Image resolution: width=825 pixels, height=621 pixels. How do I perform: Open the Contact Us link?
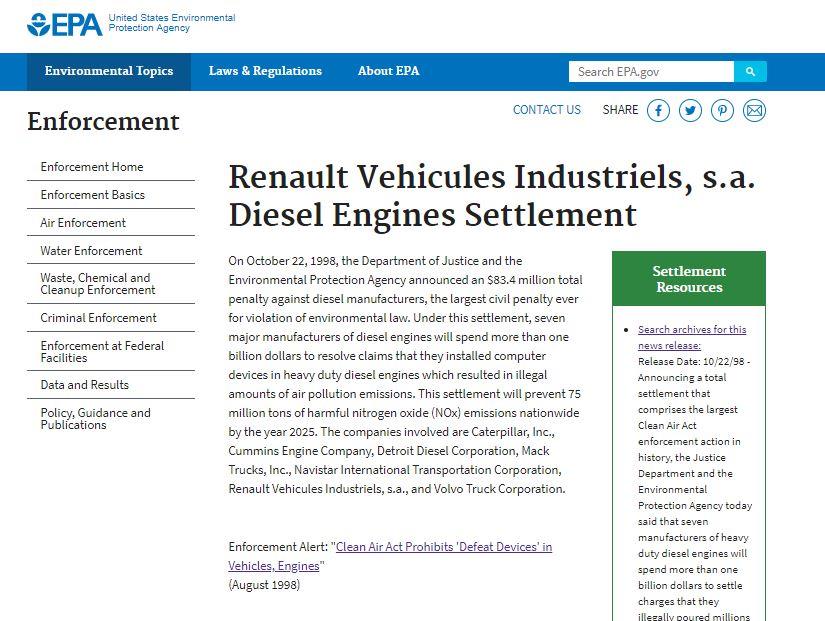[x=547, y=109]
